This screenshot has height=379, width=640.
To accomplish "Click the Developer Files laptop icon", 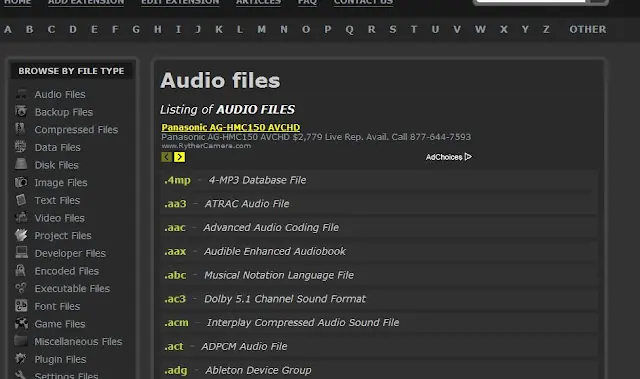I will (x=22, y=253).
